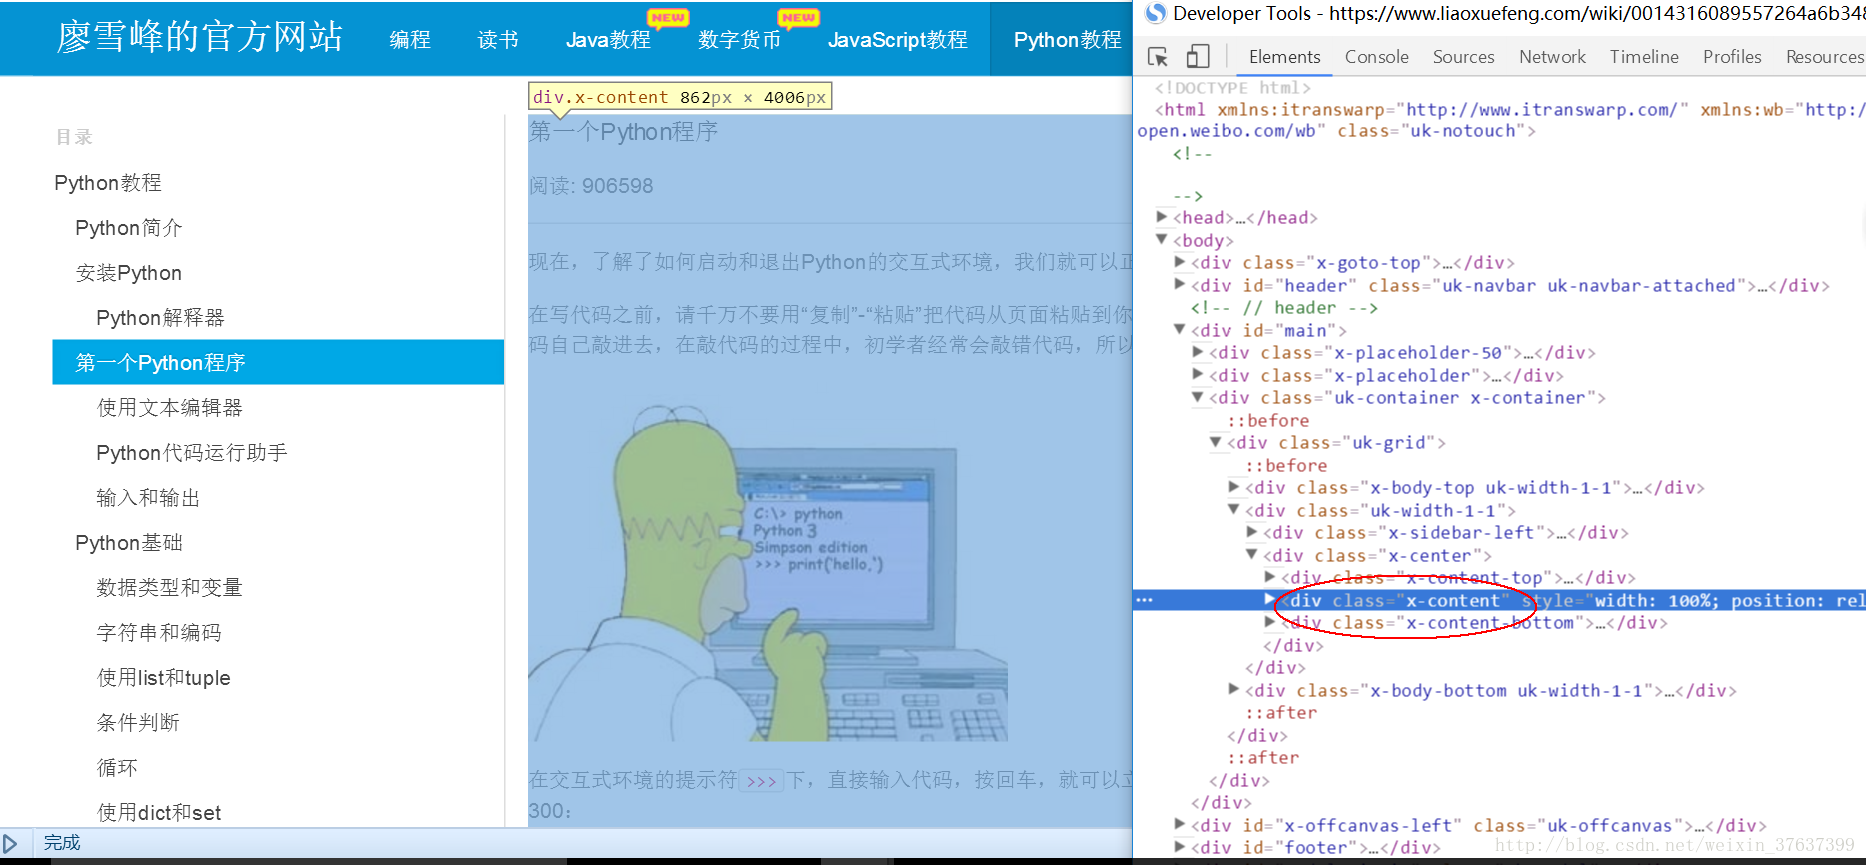This screenshot has height=865, width=1866.
Task: Open the Timeline tab
Action: [x=1644, y=57]
